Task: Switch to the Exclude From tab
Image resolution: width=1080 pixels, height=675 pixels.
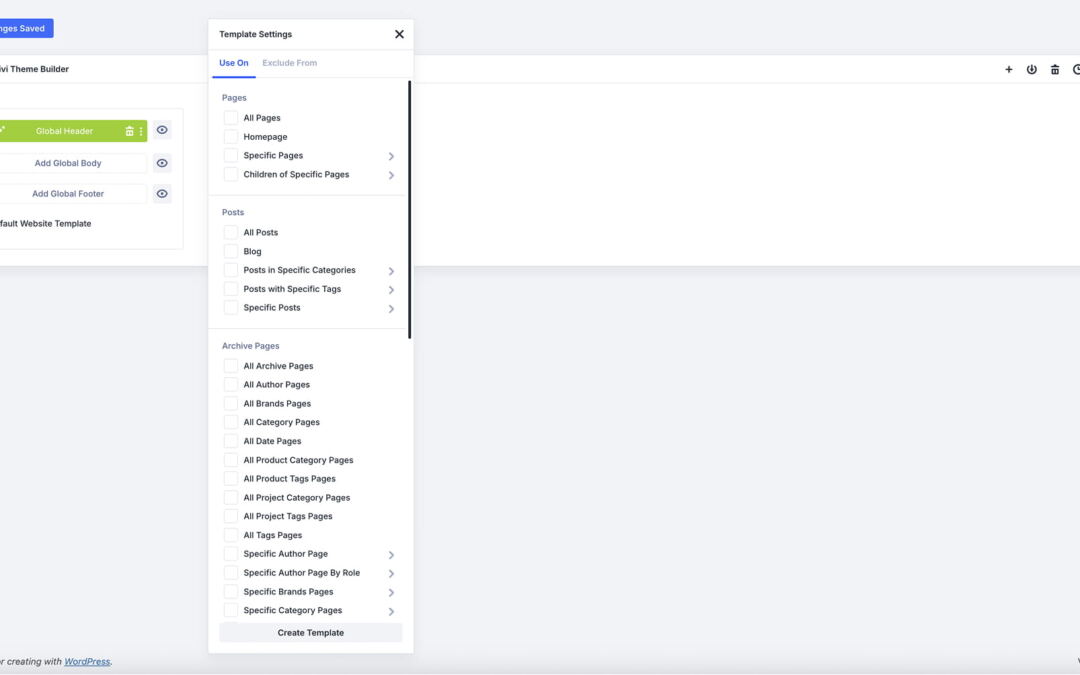Action: click(289, 63)
